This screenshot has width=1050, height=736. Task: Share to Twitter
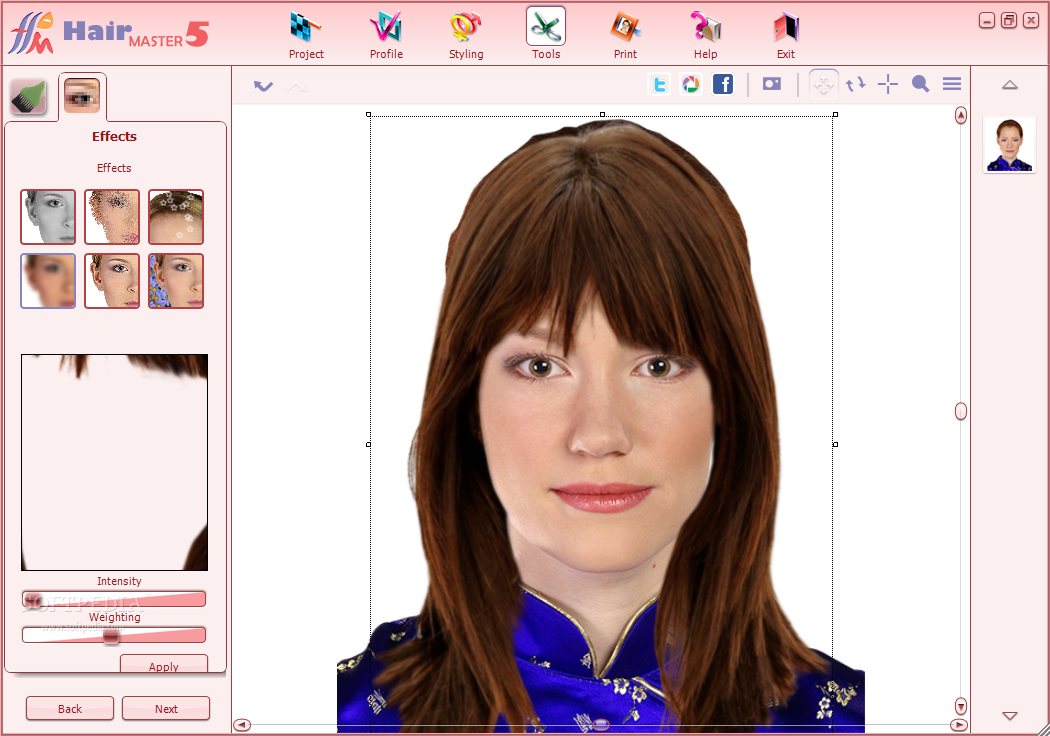pos(659,84)
